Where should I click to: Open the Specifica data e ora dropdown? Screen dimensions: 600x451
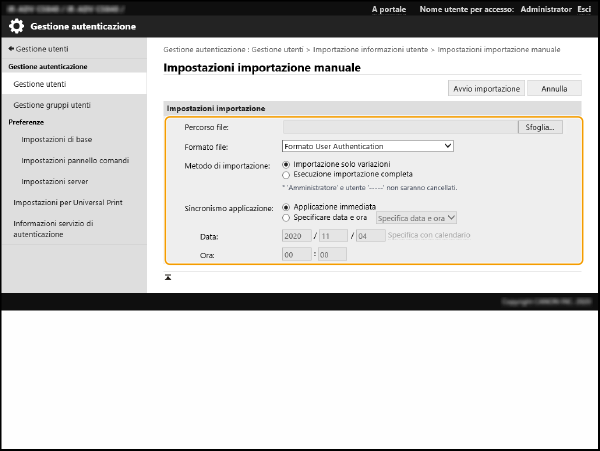pyautogui.click(x=416, y=217)
